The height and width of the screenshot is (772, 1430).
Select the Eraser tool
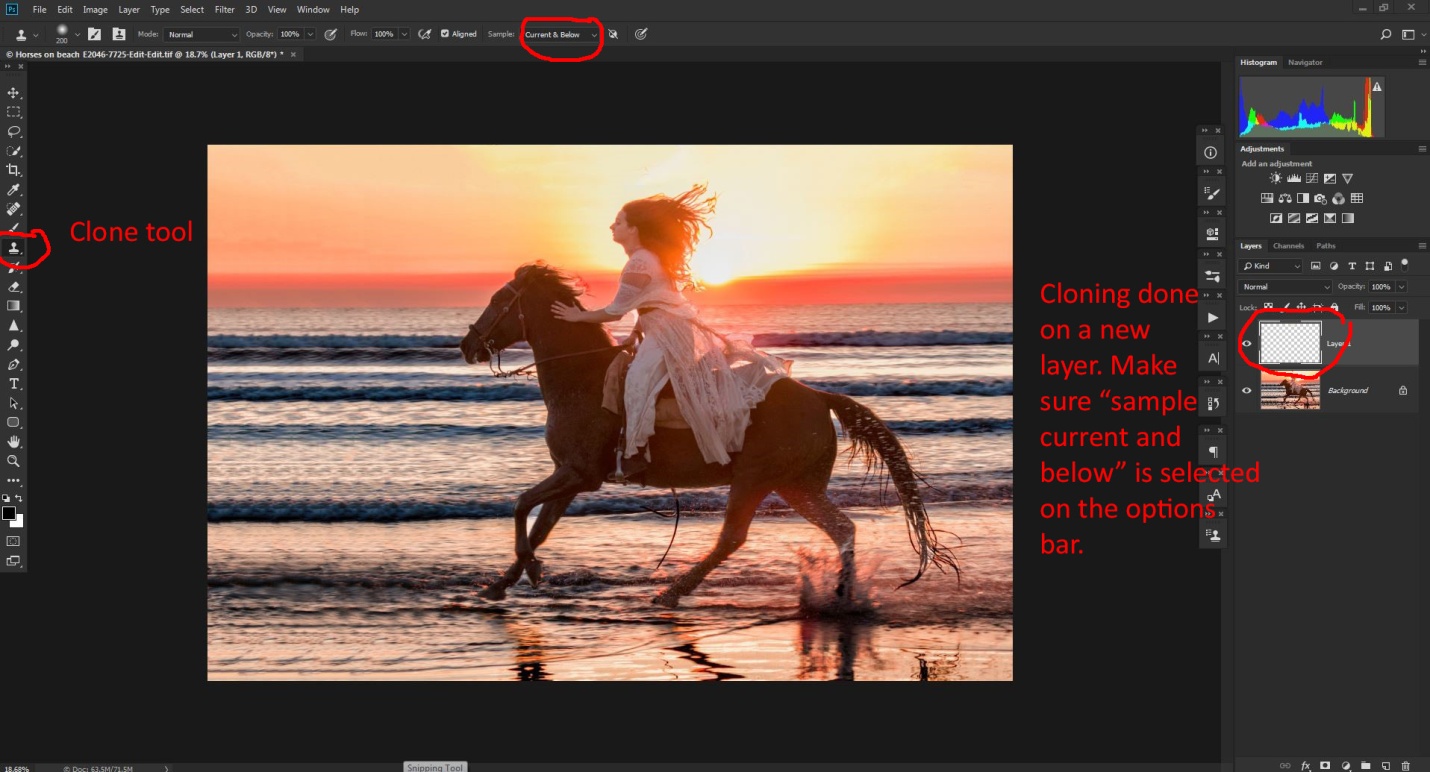(x=14, y=286)
